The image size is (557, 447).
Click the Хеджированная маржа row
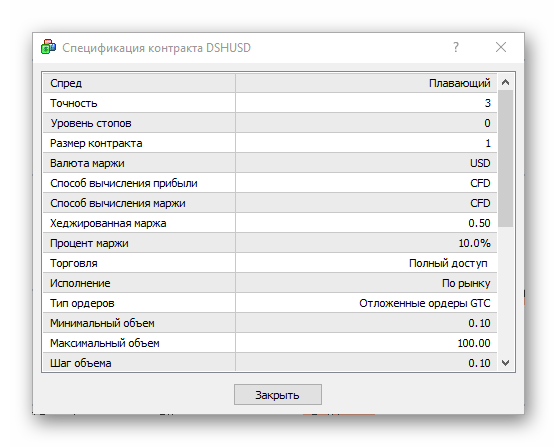tap(270, 223)
